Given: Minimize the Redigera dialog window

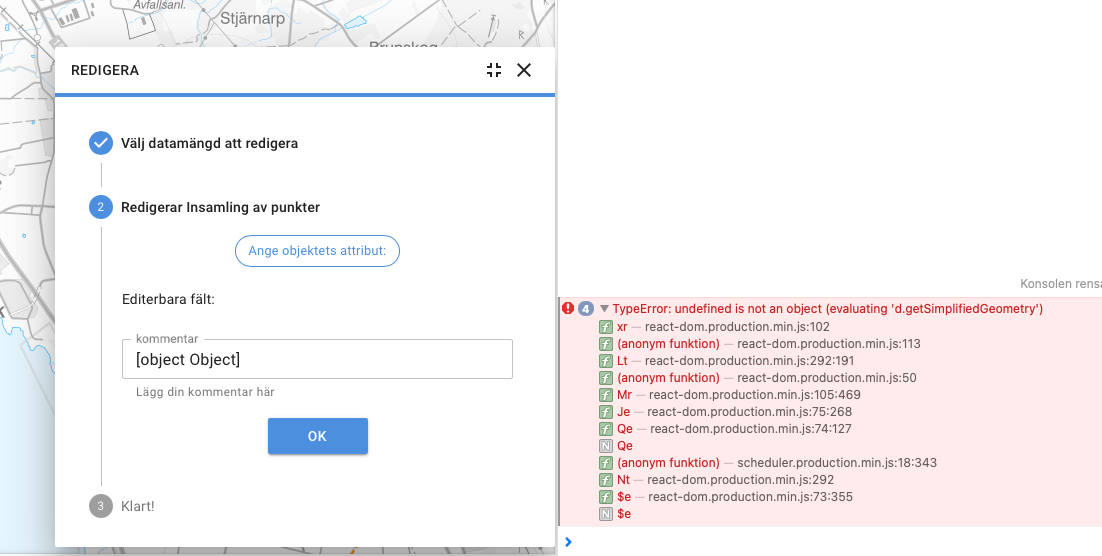Looking at the screenshot, I should coord(494,70).
